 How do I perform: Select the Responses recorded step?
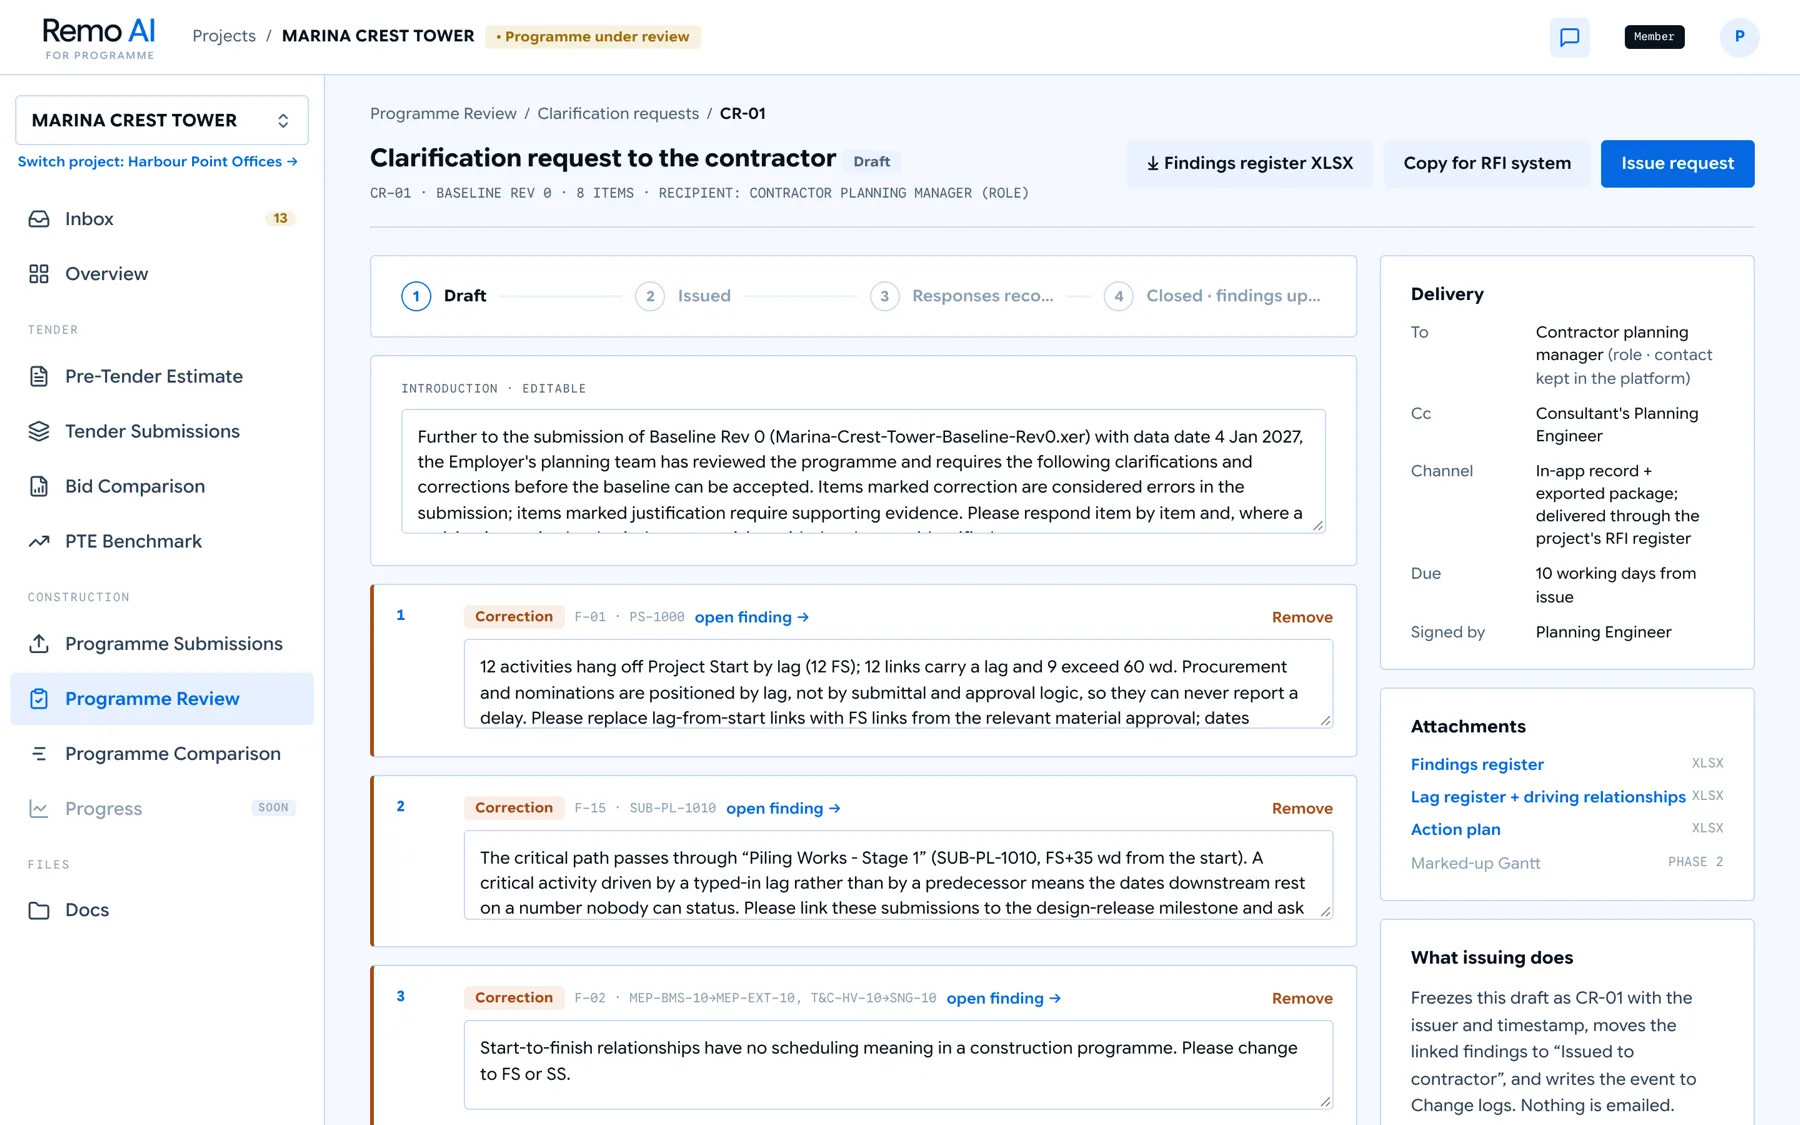pos(962,296)
